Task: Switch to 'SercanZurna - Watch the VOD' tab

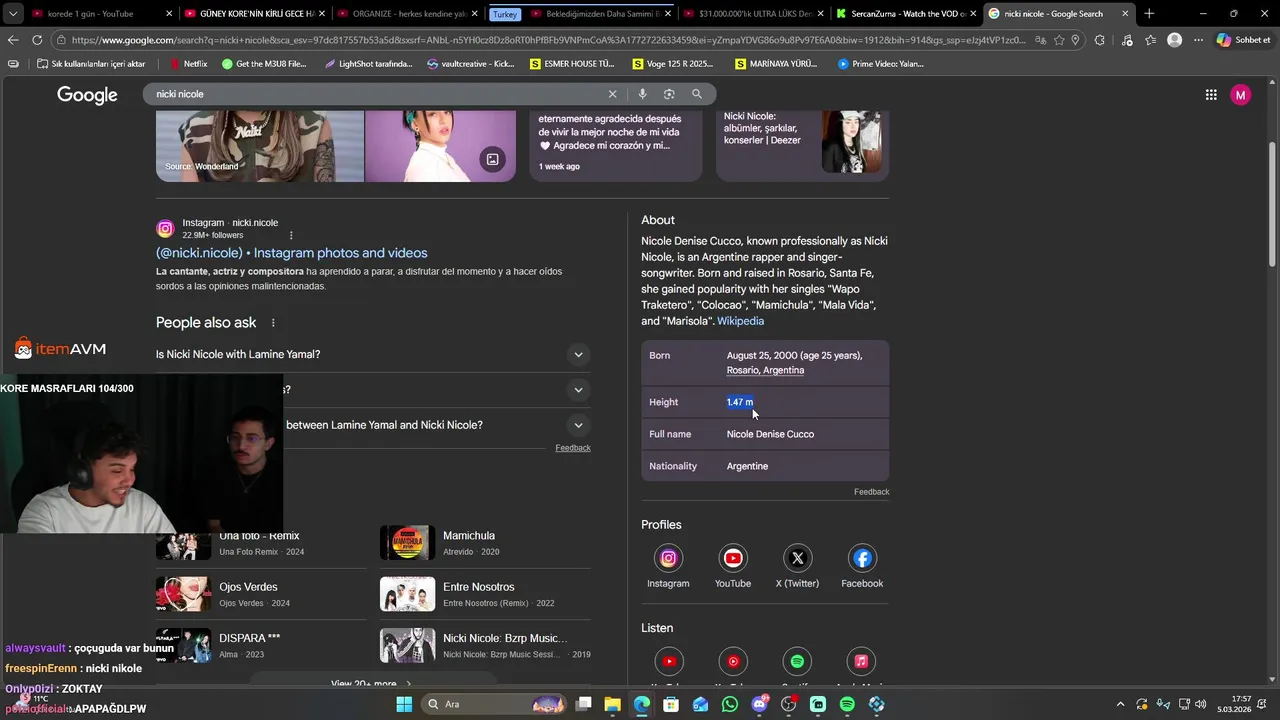Action: (906, 14)
